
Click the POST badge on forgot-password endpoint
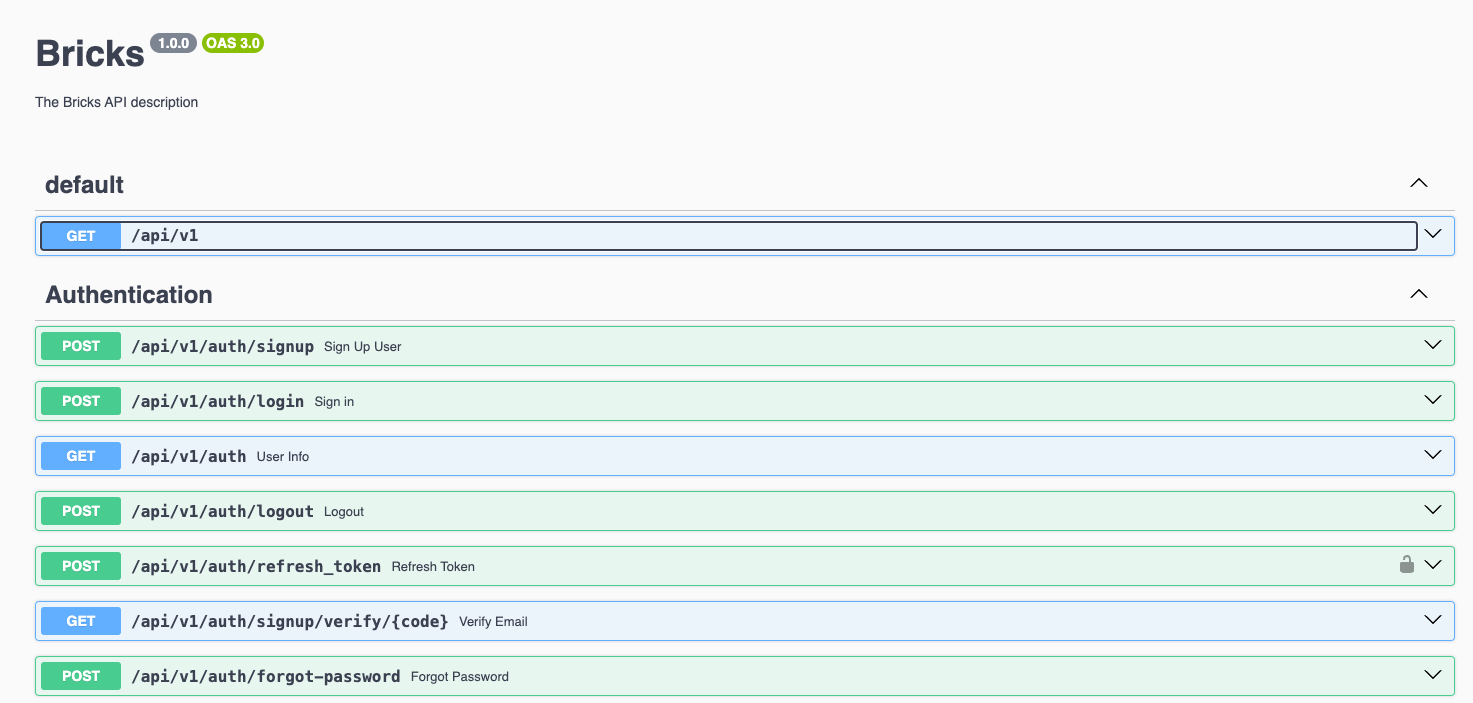(x=80, y=676)
